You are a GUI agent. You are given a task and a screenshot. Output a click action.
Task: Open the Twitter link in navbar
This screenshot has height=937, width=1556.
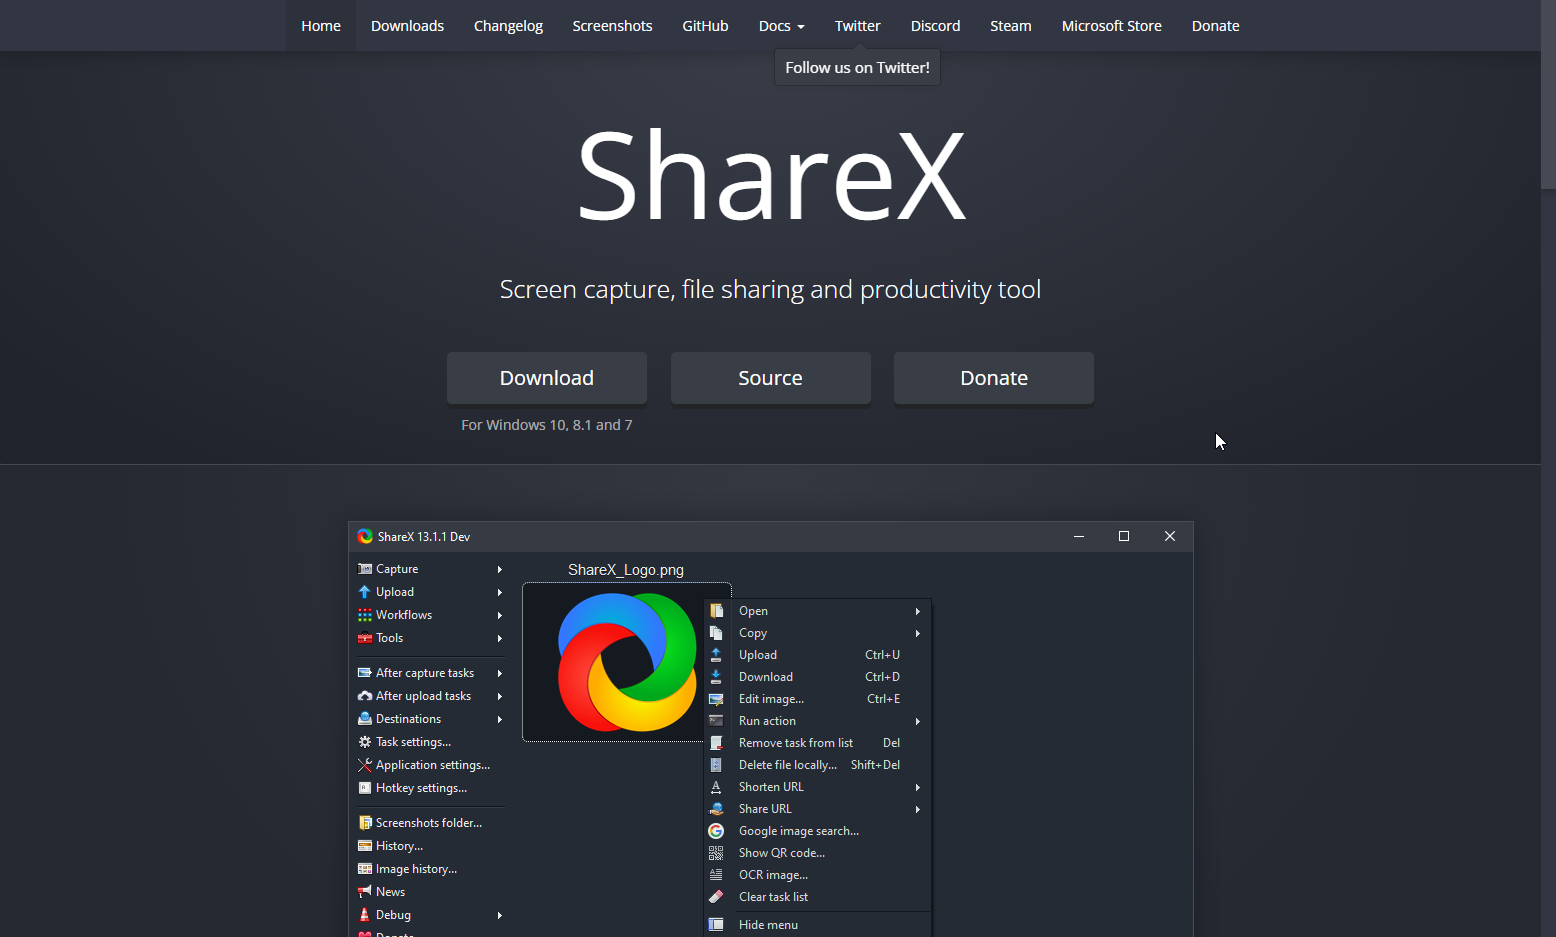pos(858,26)
